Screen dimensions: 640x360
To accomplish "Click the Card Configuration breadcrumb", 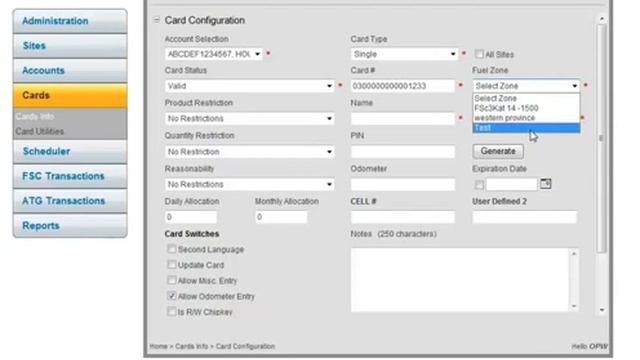I will click(x=245, y=347).
